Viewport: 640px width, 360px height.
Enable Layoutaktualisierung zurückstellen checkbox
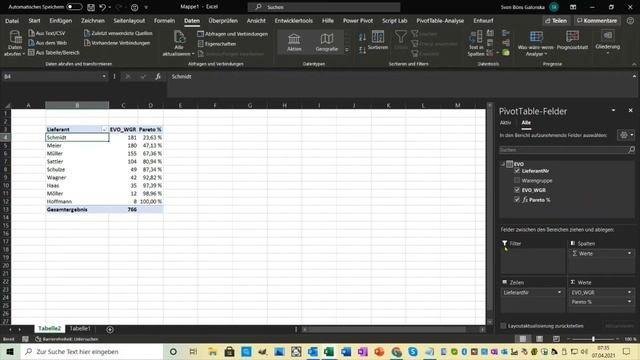[x=503, y=326]
